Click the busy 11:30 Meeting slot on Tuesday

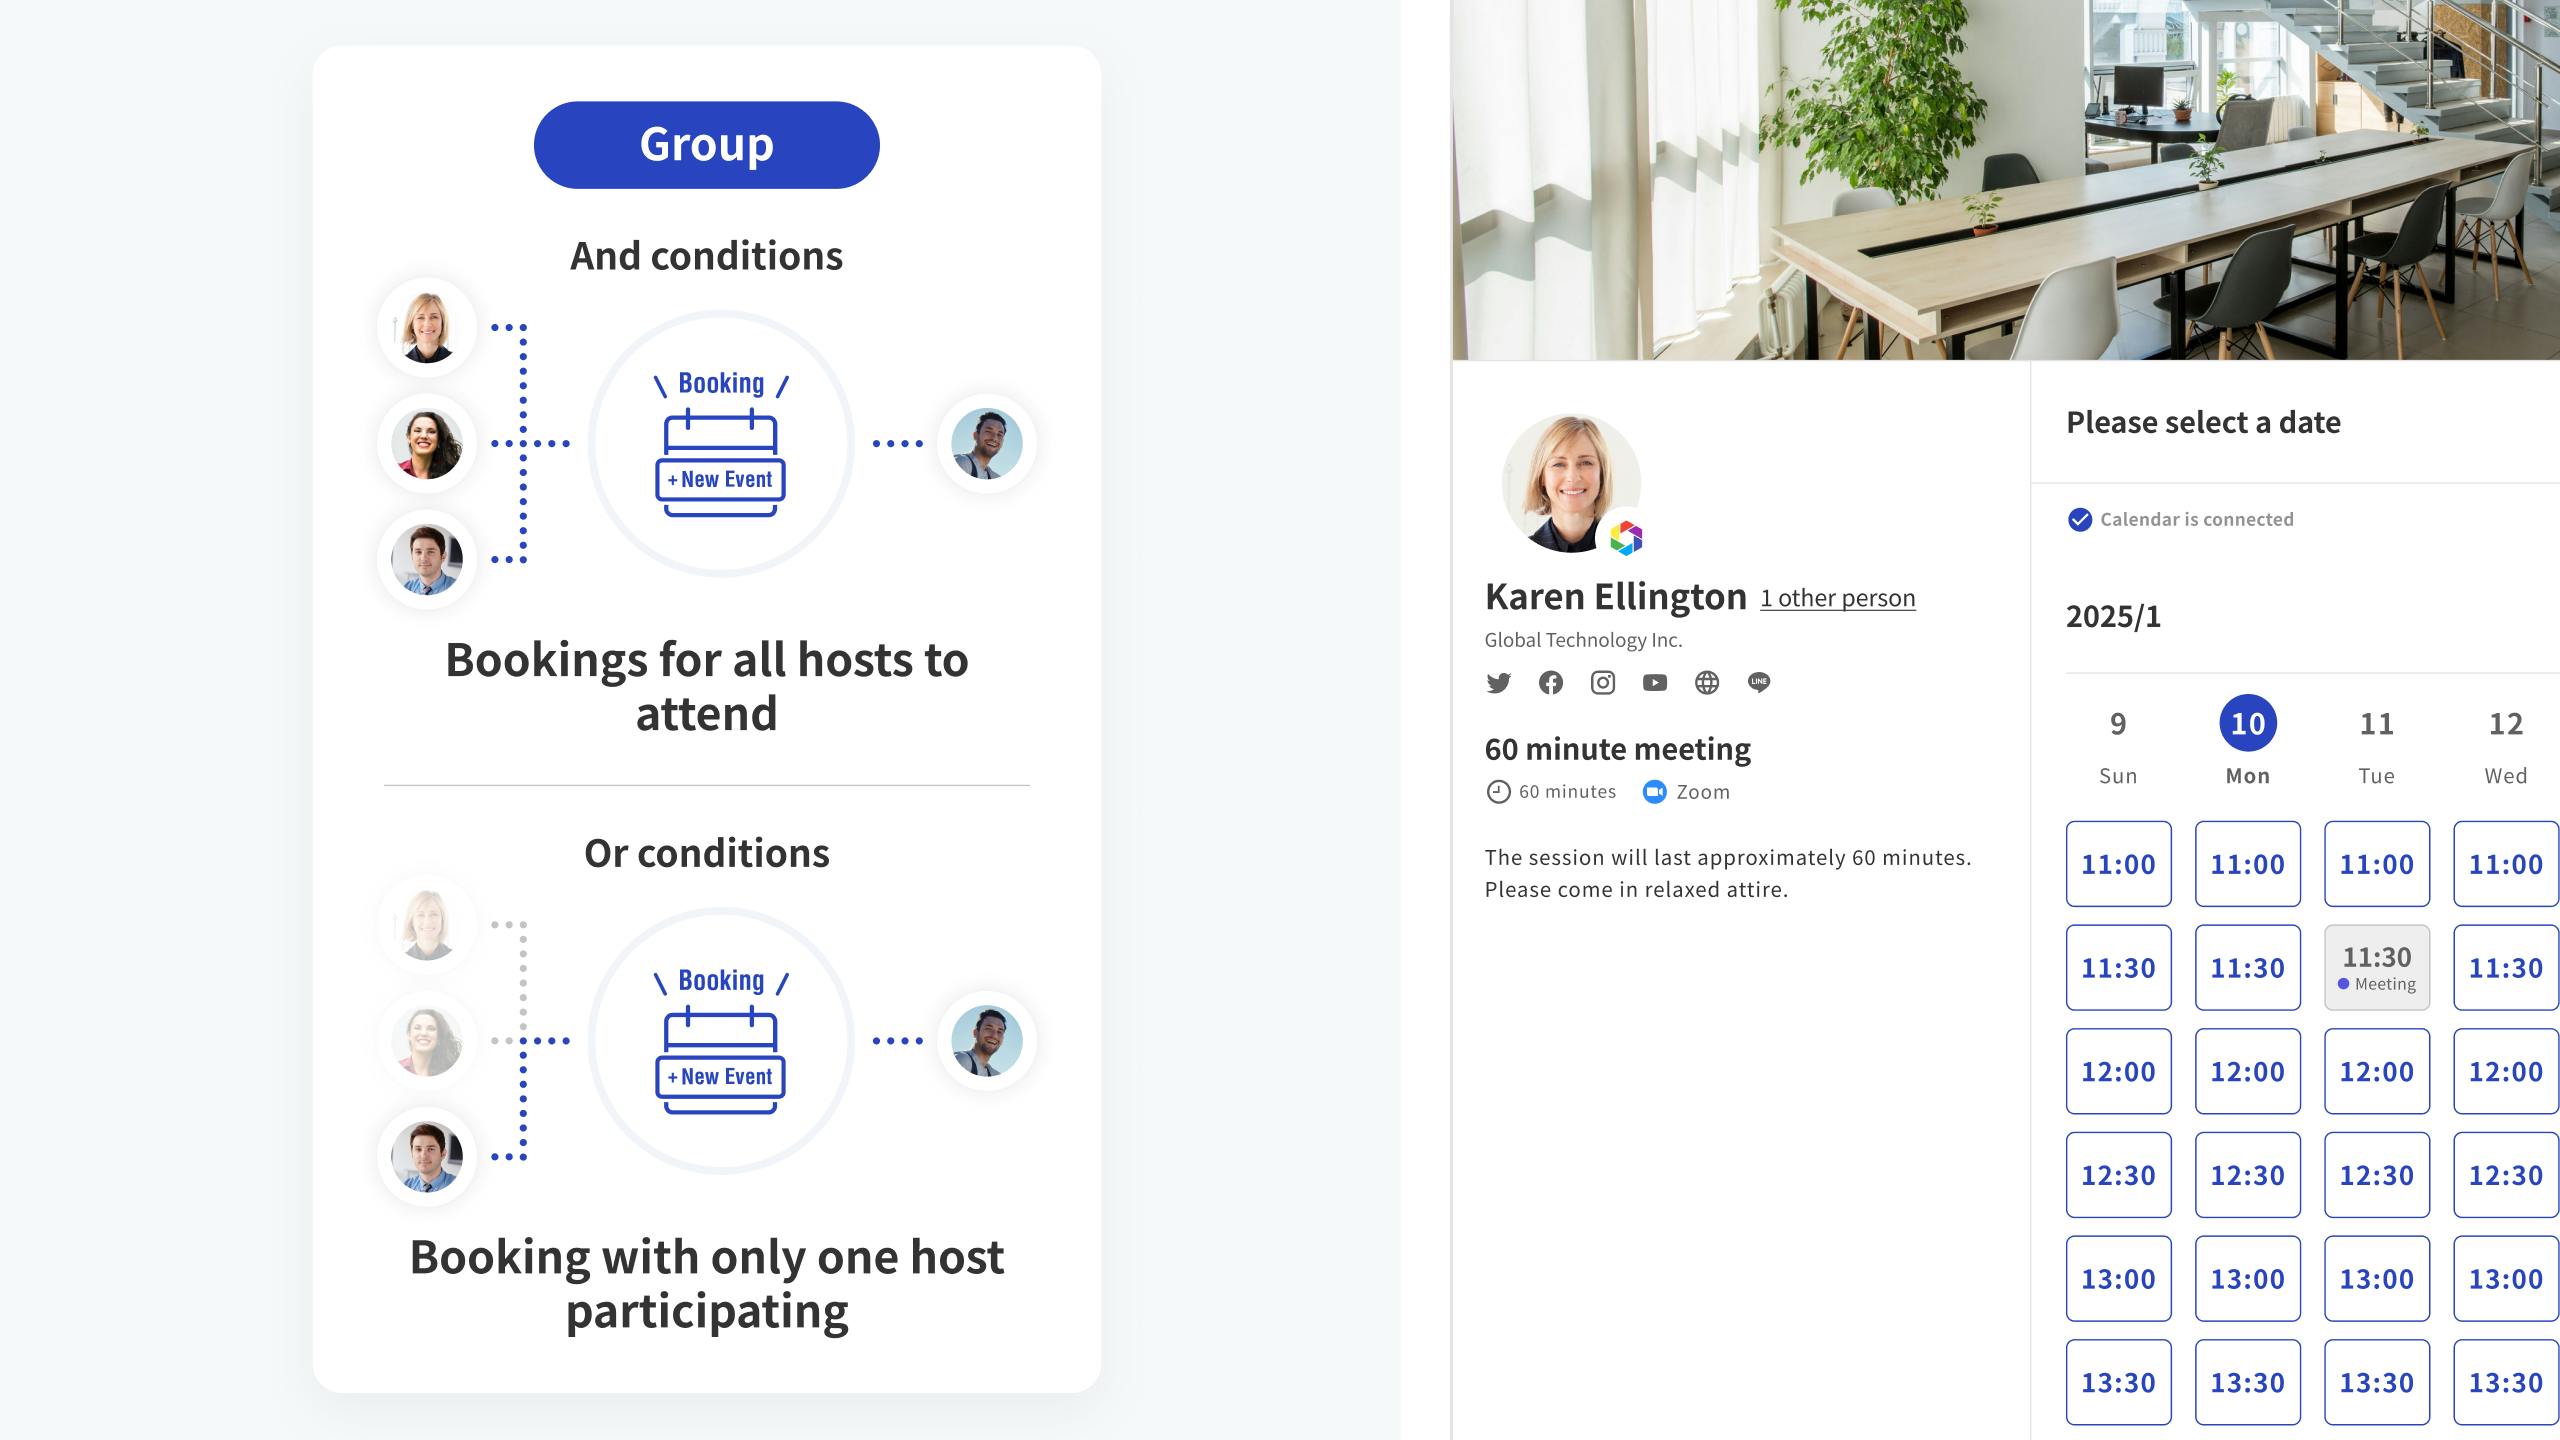[2376, 967]
